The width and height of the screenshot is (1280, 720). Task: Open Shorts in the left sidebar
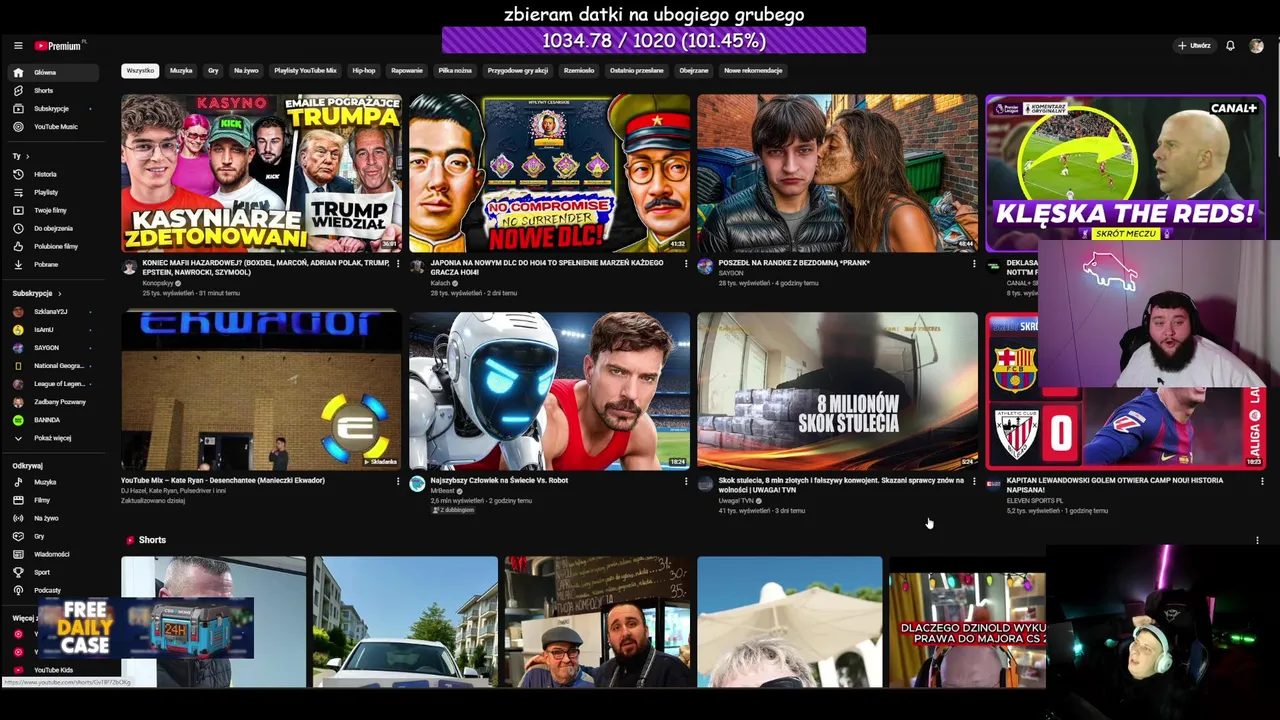pyautogui.click(x=53, y=91)
